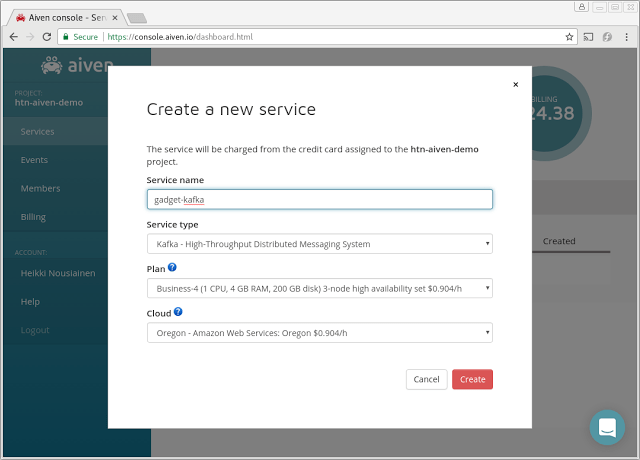The image size is (640, 460).
Task: Click the browser address bar URL
Action: 180,37
